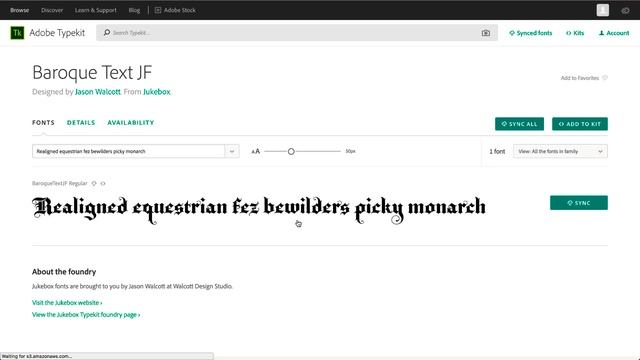
Task: Click the Adobe Typekit title text
Action: point(57,33)
